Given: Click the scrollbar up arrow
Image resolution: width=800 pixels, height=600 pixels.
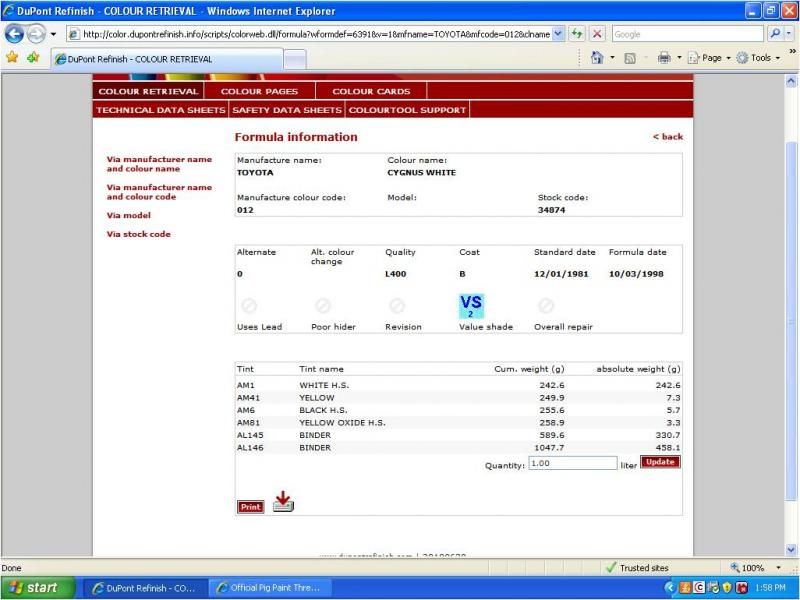Looking at the screenshot, I should point(791,81).
